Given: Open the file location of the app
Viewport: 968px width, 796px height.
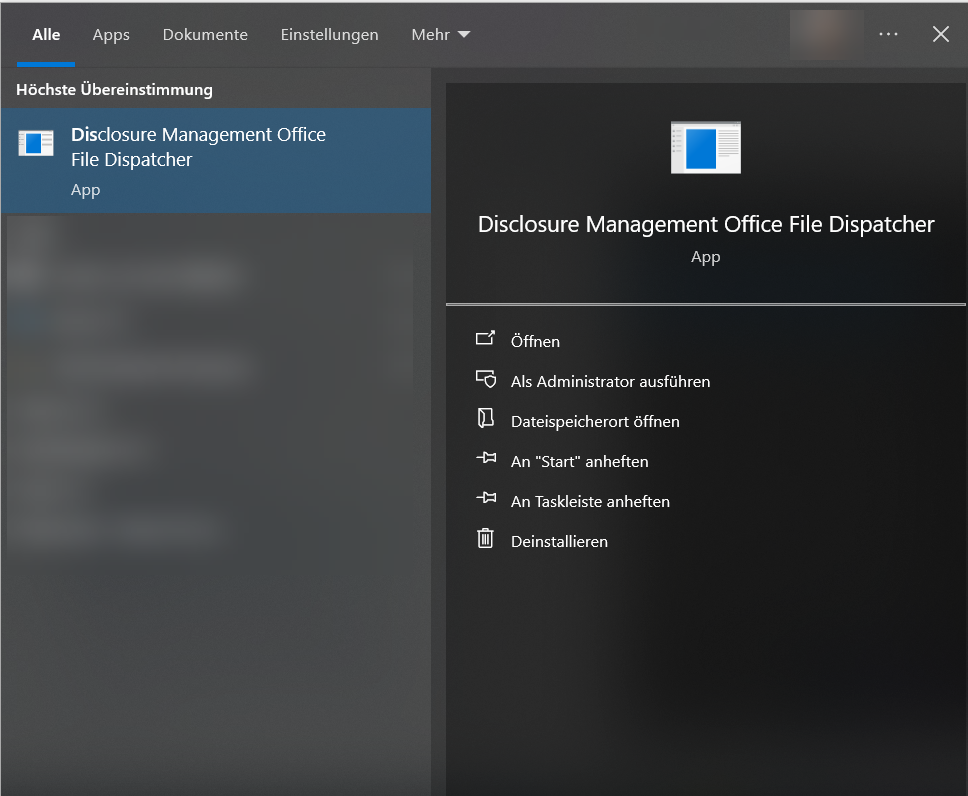Looking at the screenshot, I should 595,421.
